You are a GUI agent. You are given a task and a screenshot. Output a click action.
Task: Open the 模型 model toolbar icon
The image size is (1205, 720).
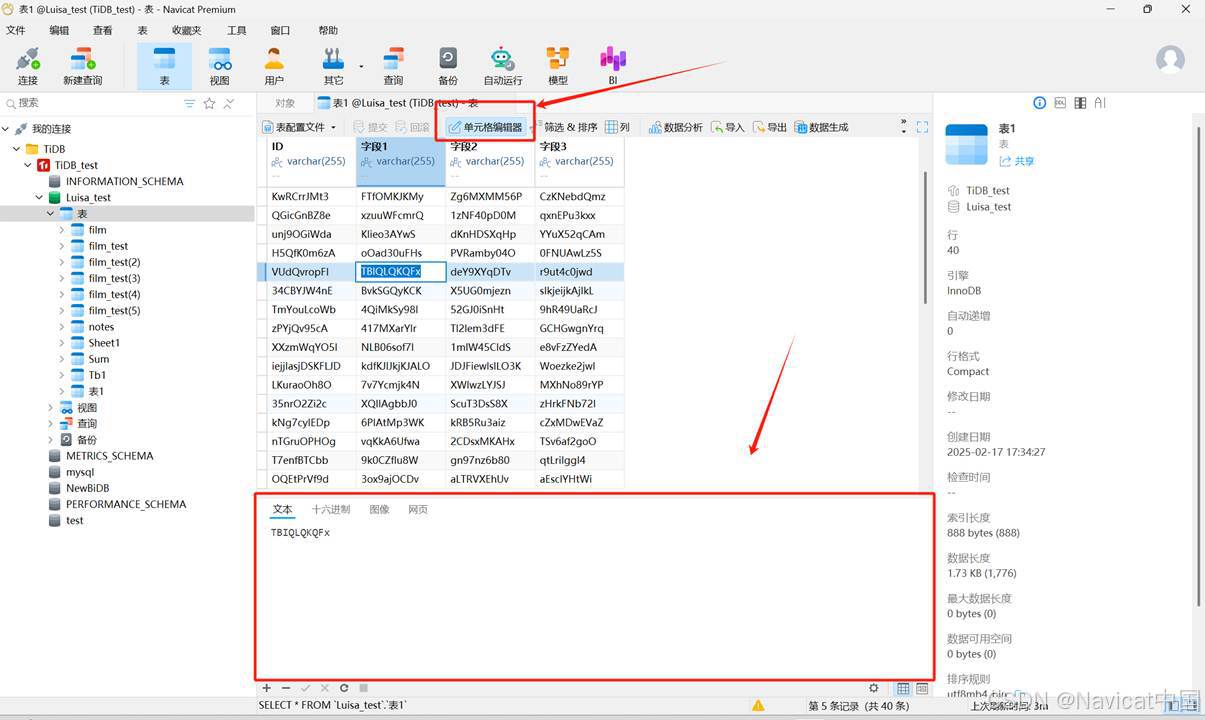pyautogui.click(x=557, y=66)
